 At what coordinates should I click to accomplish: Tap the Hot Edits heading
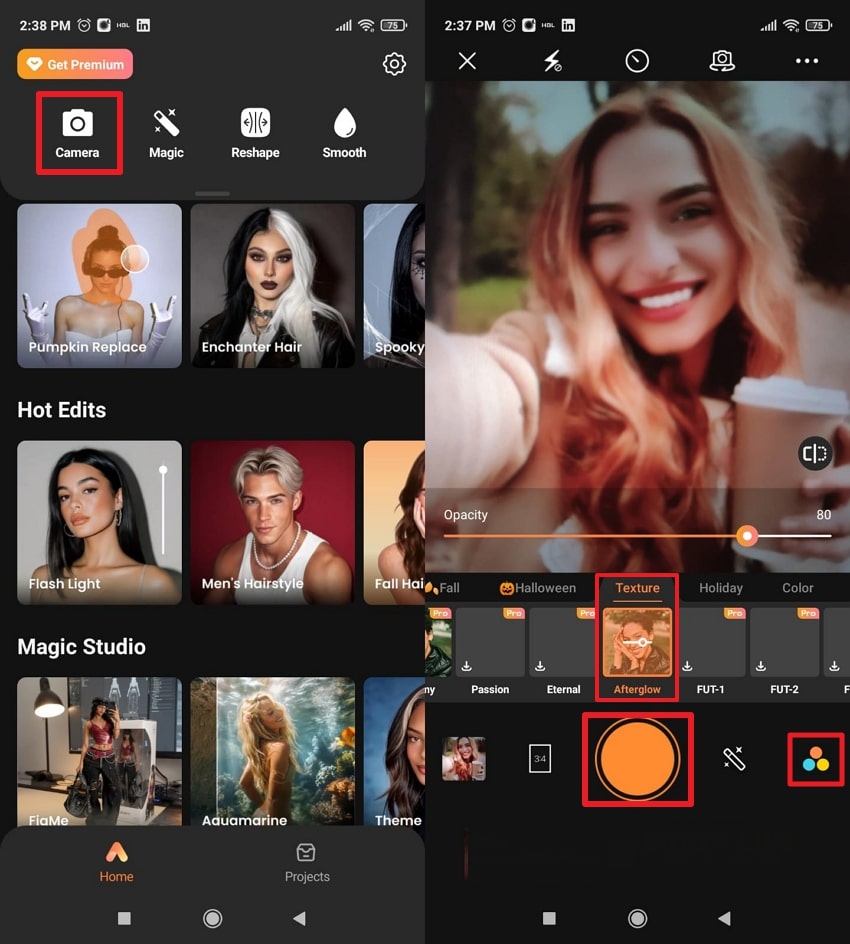tap(62, 410)
